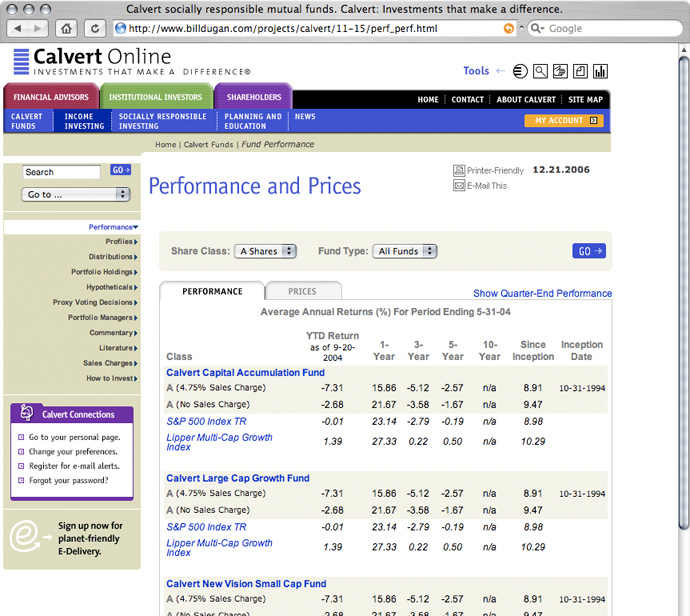Open the Planning and Education menu

(x=253, y=121)
